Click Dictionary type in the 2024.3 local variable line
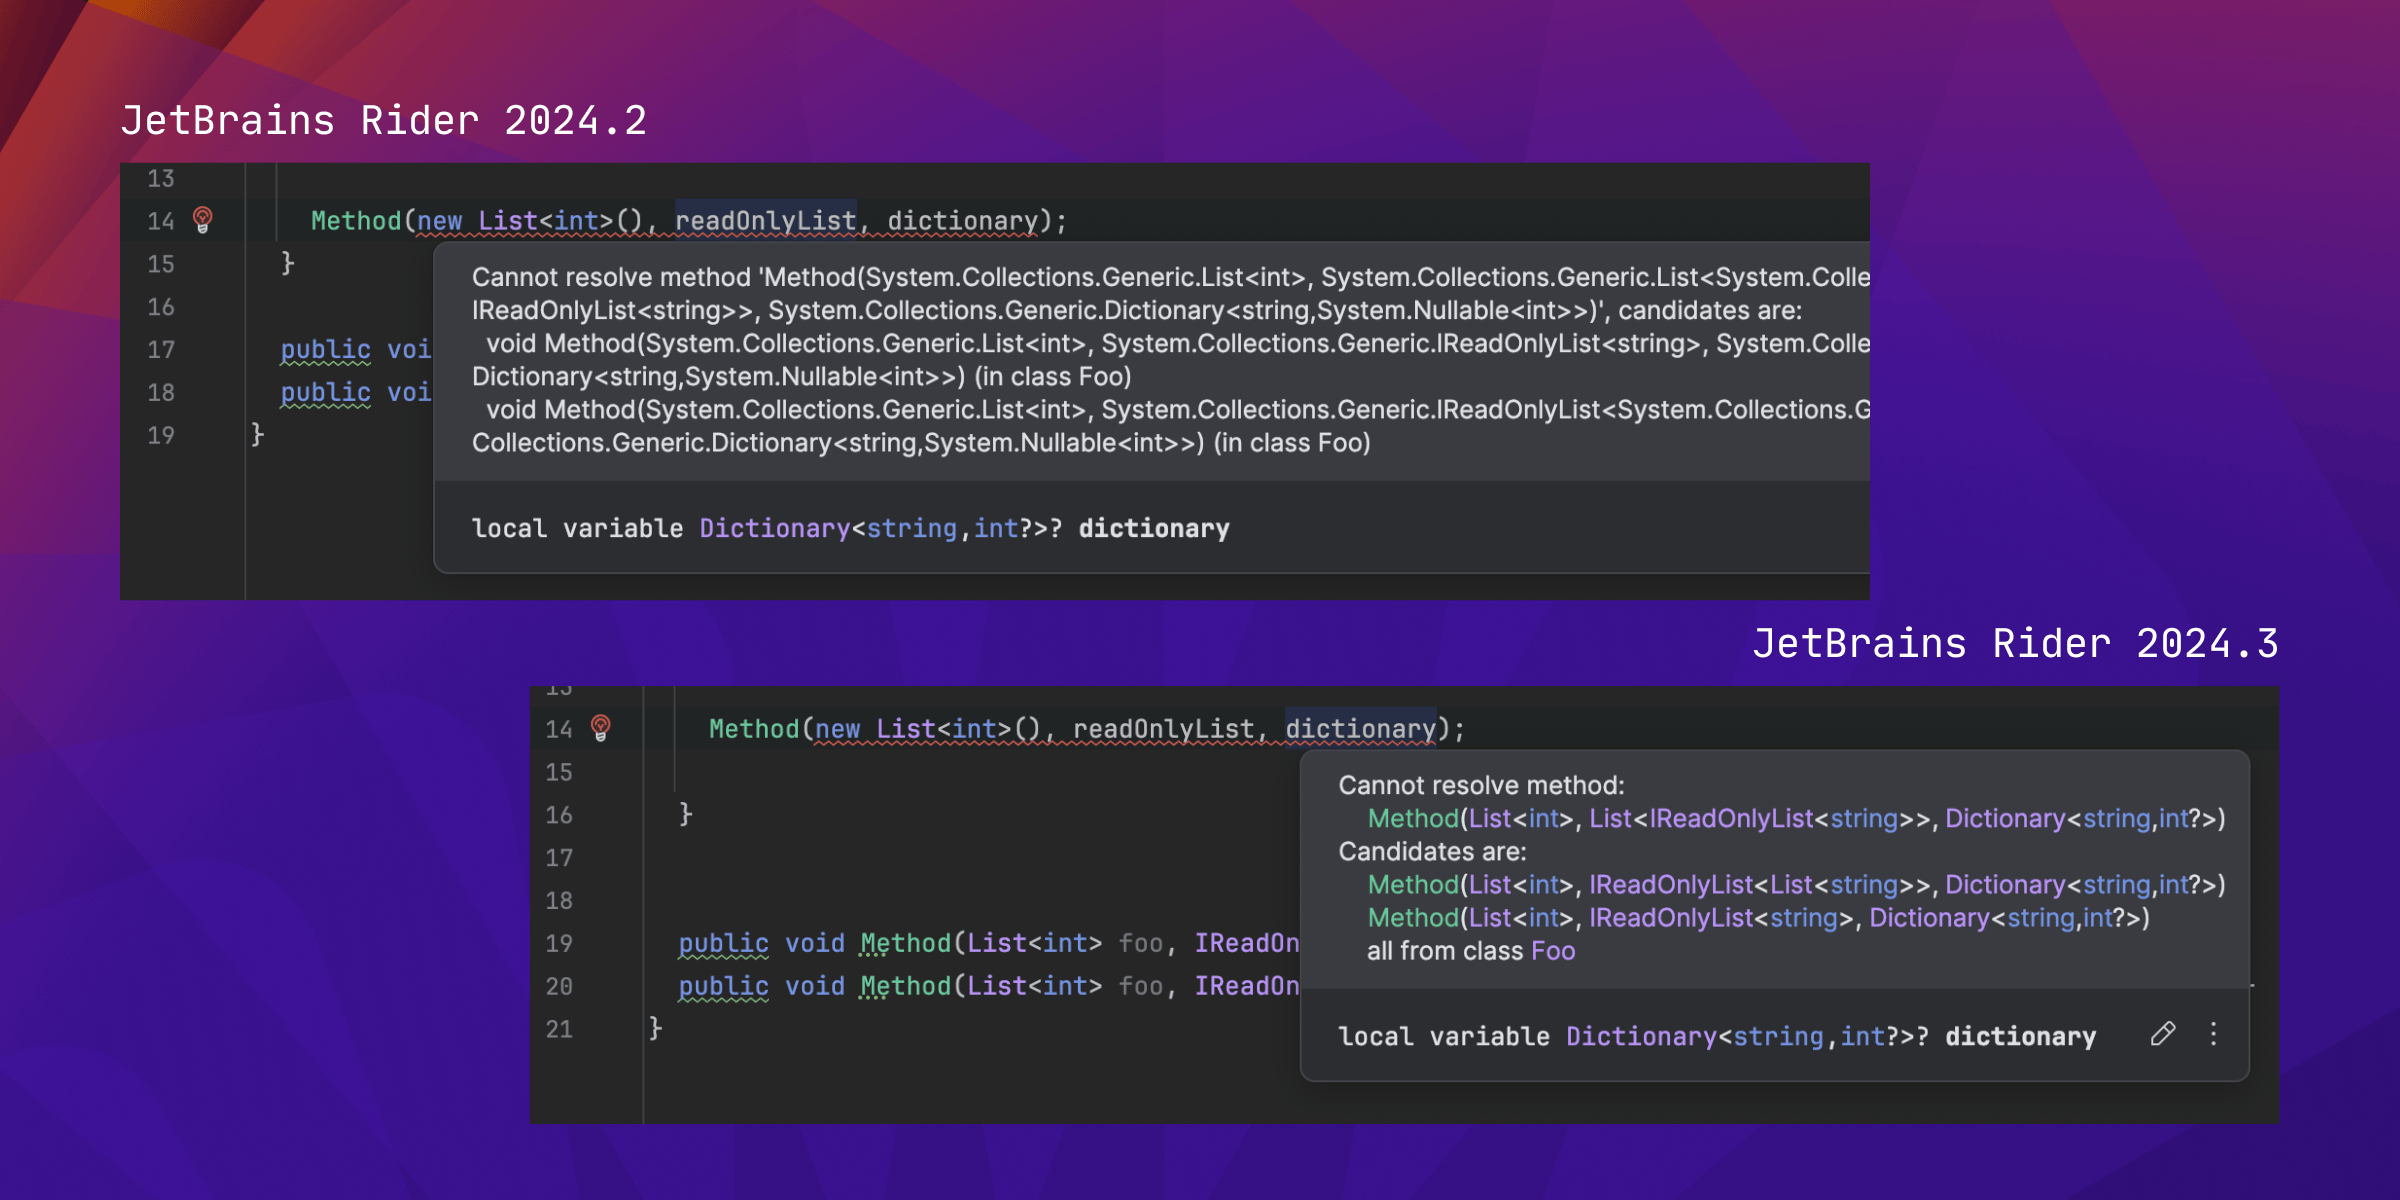Image resolution: width=2400 pixels, height=1200 pixels. click(x=1640, y=1036)
